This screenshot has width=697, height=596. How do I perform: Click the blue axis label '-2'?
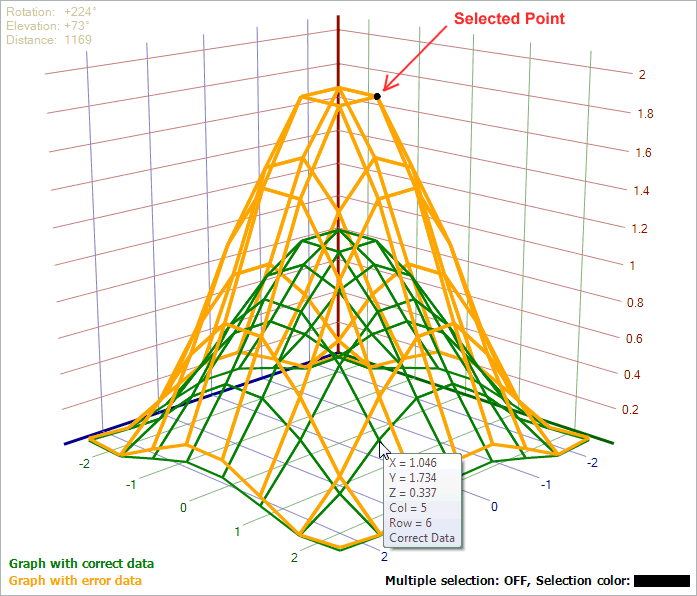pos(592,463)
